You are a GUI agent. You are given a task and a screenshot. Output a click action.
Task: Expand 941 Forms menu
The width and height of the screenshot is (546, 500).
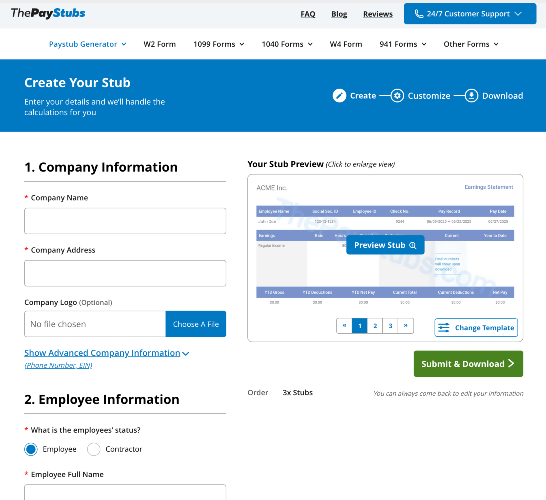coord(403,44)
